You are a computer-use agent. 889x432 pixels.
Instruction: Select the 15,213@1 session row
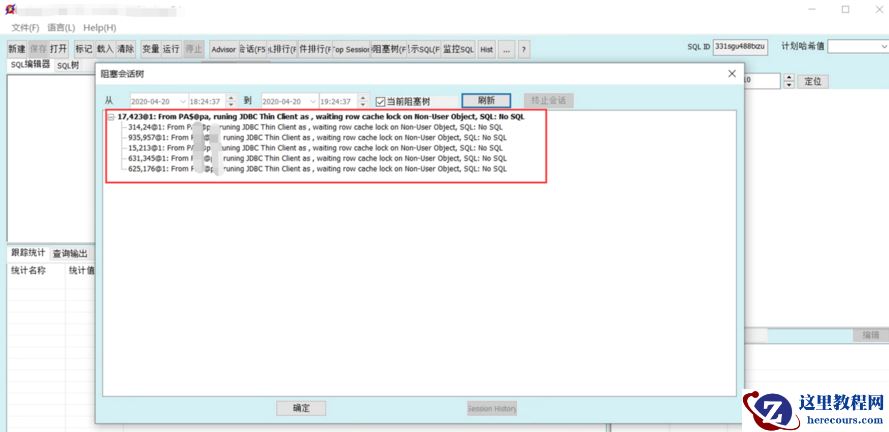(315, 148)
